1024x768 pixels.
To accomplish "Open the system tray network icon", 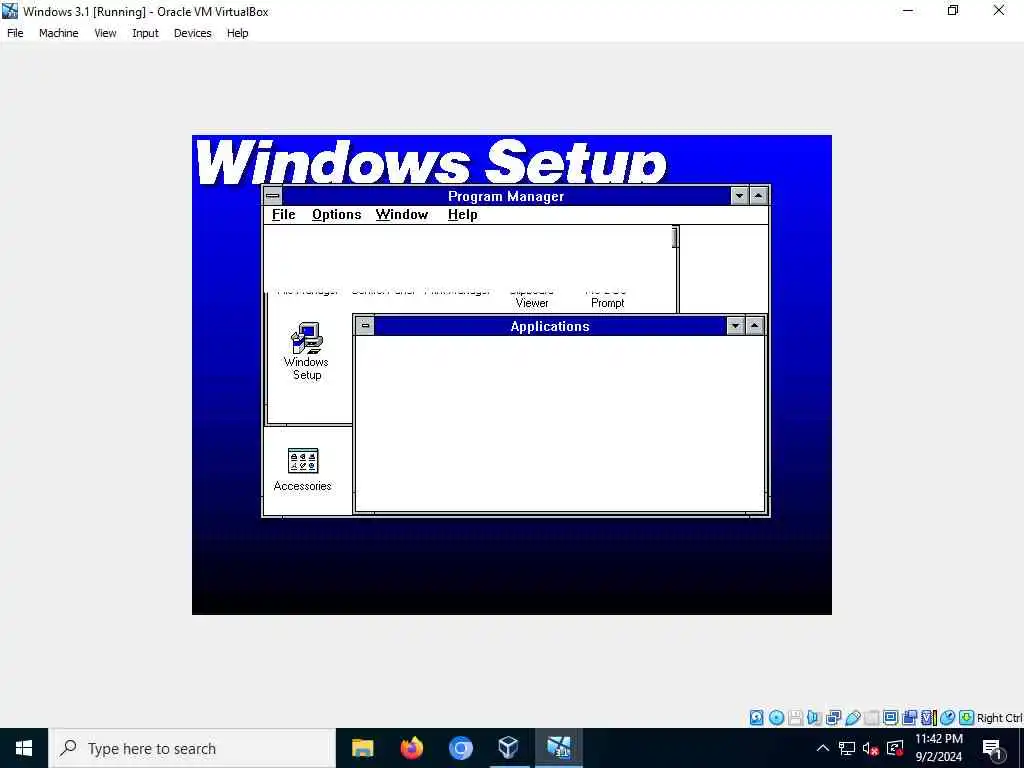I will point(847,748).
